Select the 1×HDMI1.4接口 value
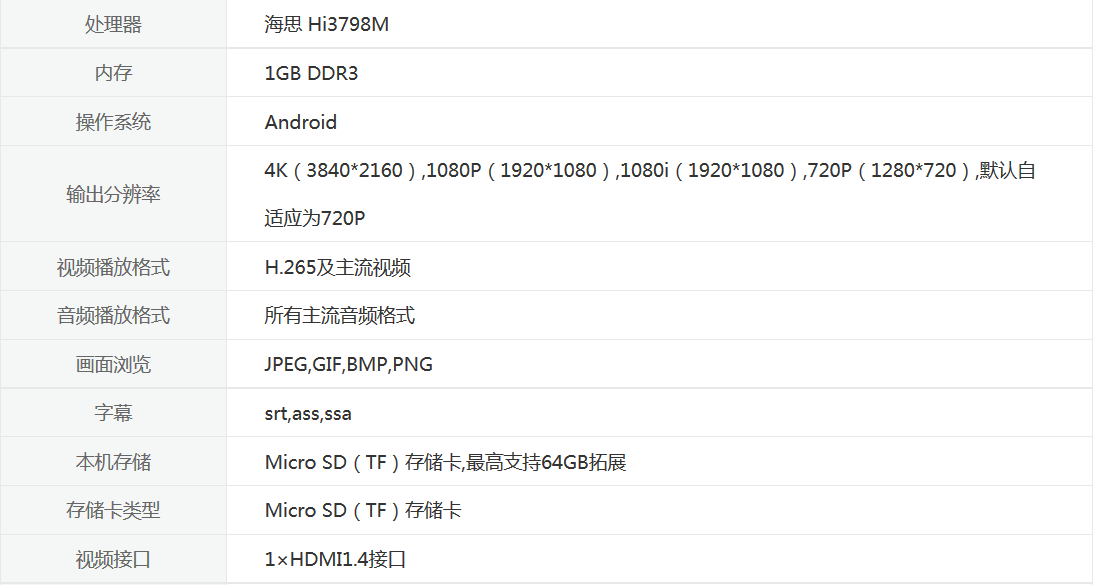Viewport: 1093px width, 585px height. 335,559
